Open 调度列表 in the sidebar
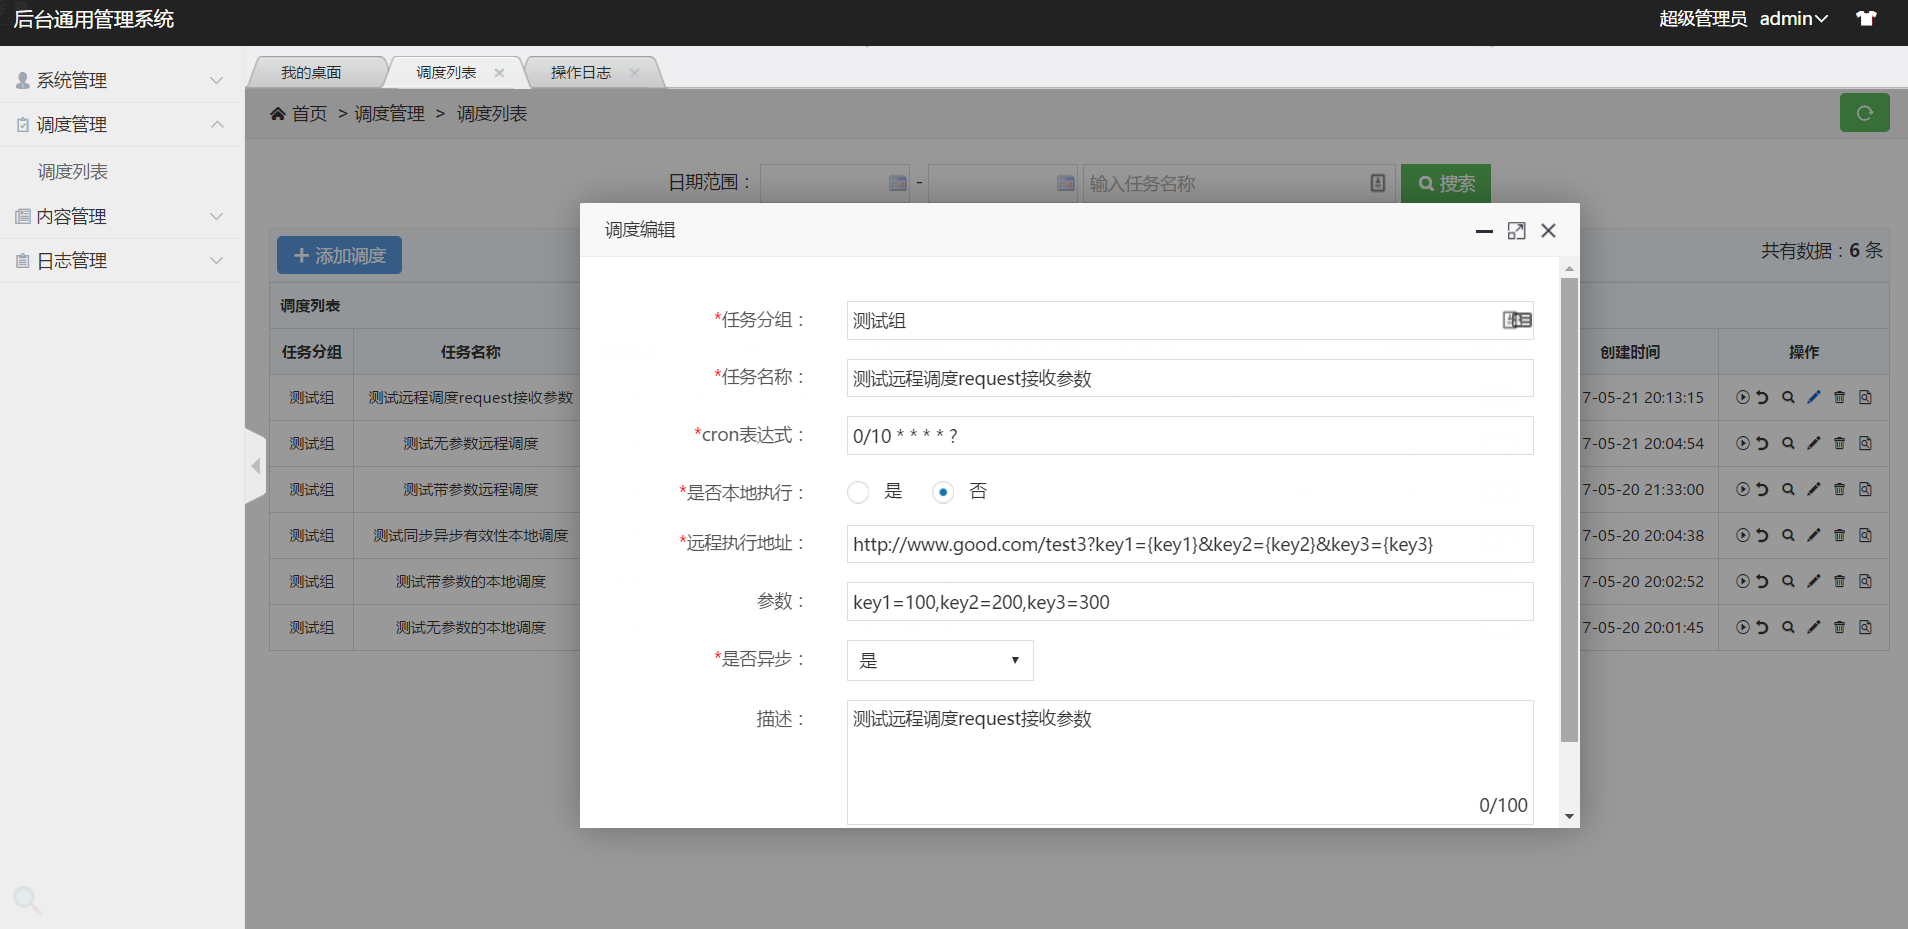 (72, 171)
